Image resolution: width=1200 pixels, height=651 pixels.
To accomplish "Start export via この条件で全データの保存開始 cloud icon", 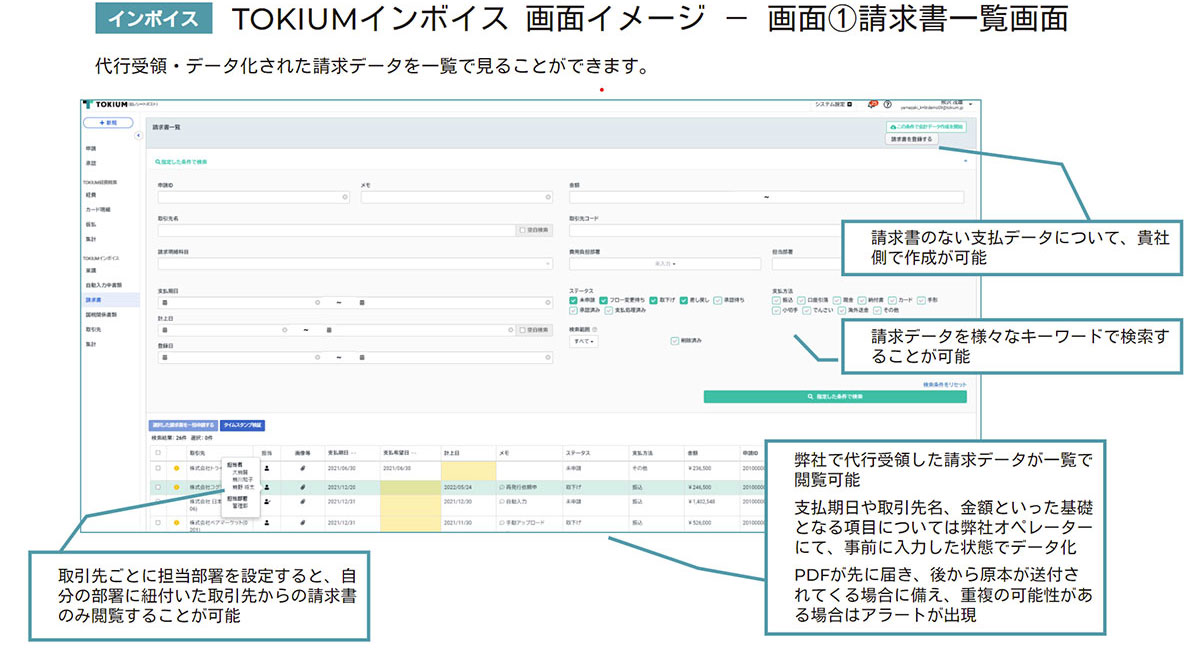I will (x=893, y=127).
